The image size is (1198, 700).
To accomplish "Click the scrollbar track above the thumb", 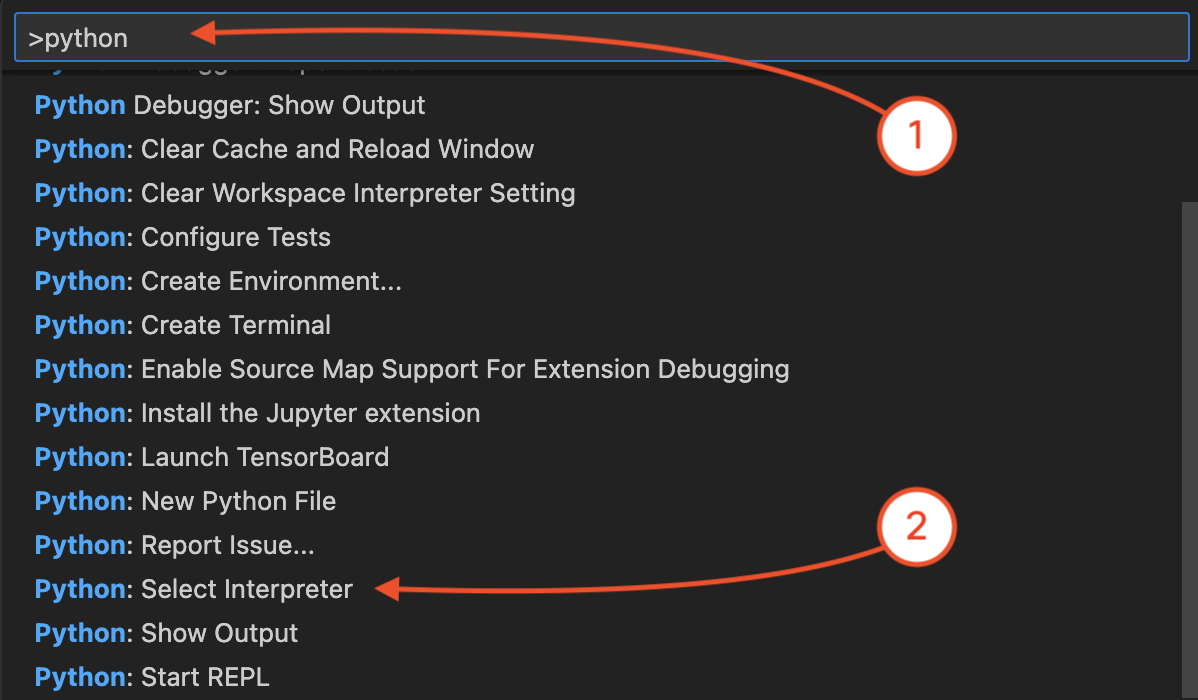I will [1189, 130].
